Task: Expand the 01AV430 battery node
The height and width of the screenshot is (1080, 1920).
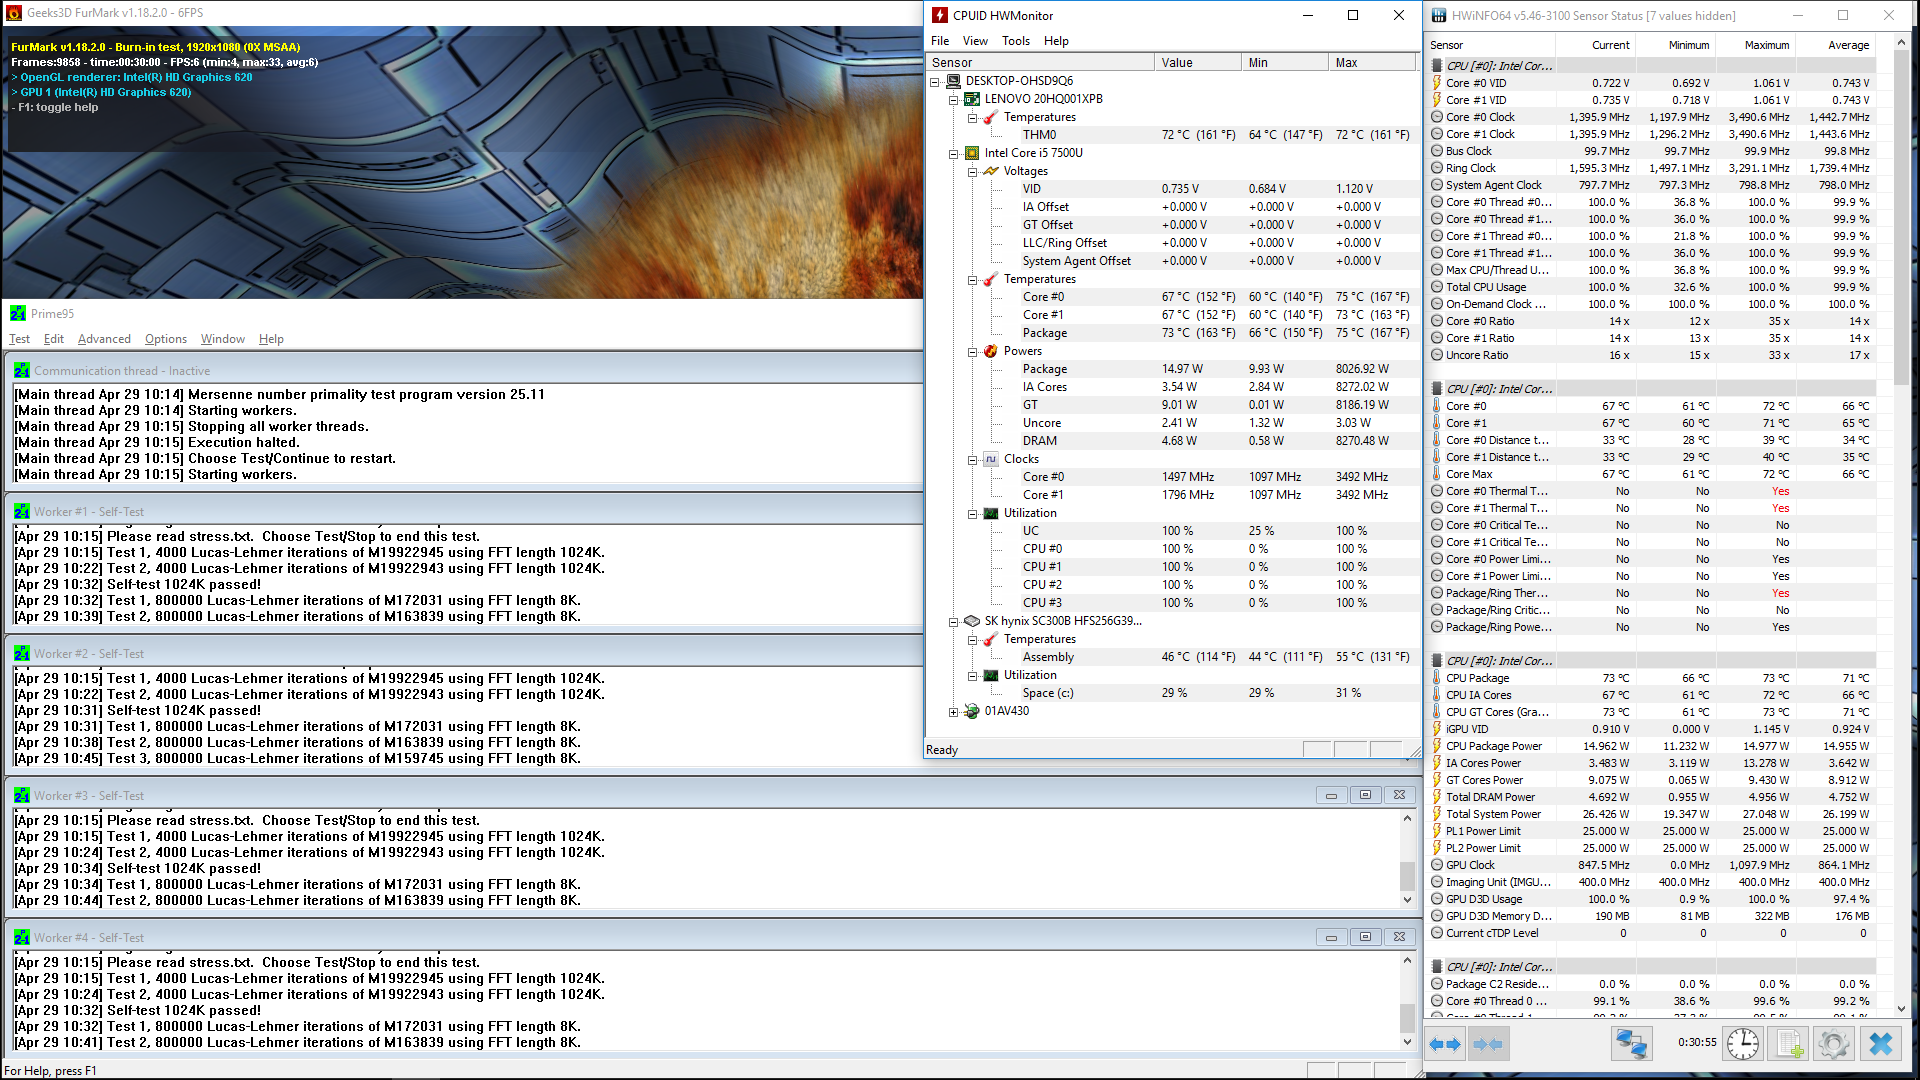Action: click(x=954, y=712)
